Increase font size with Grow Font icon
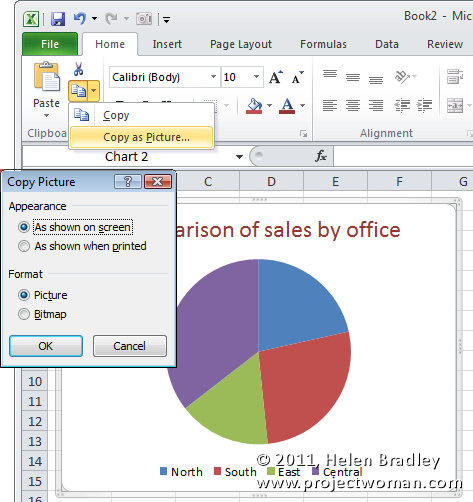 tap(276, 77)
